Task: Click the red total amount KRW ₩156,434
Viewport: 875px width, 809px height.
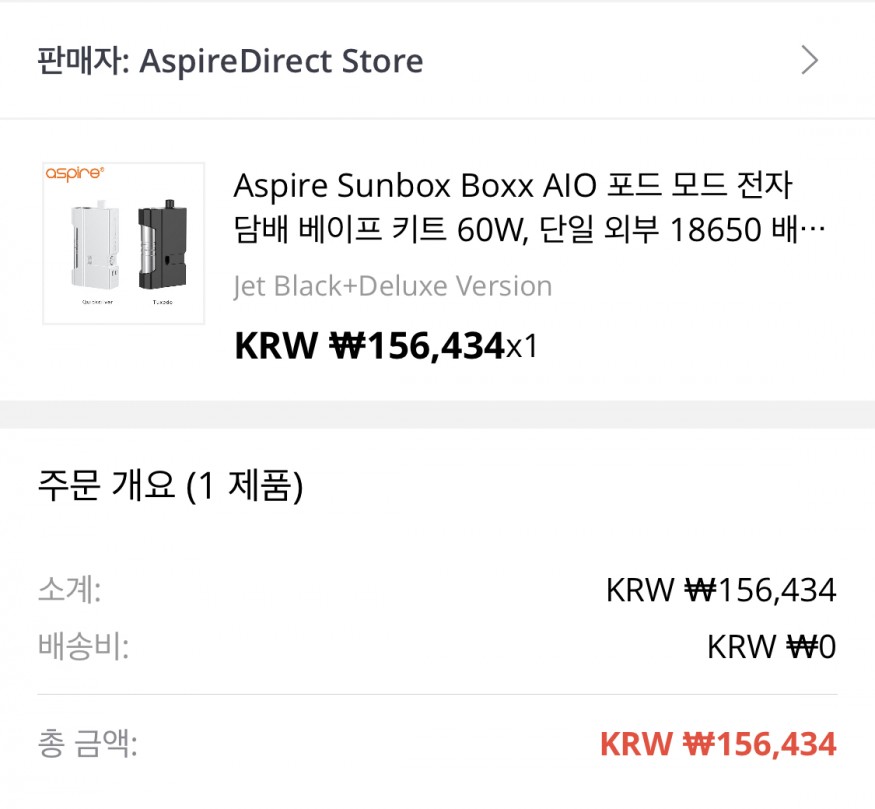Action: click(717, 744)
